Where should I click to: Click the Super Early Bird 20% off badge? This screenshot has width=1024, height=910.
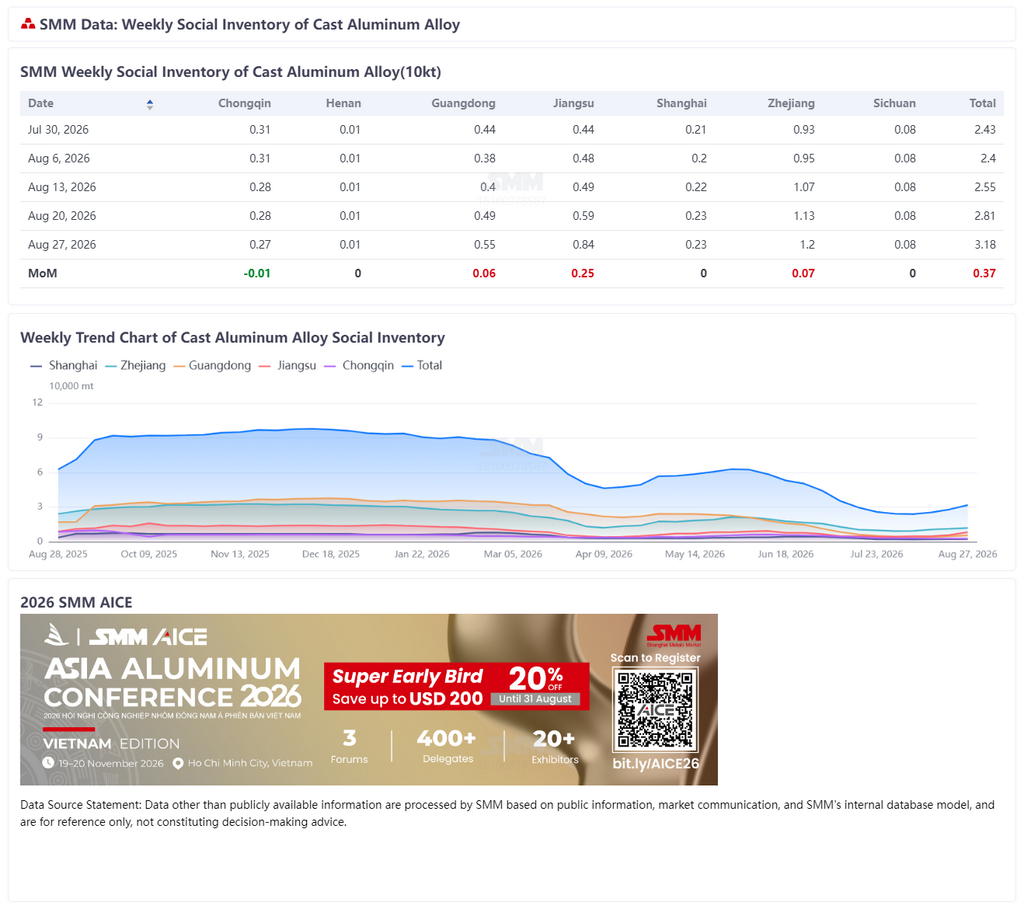pos(456,686)
